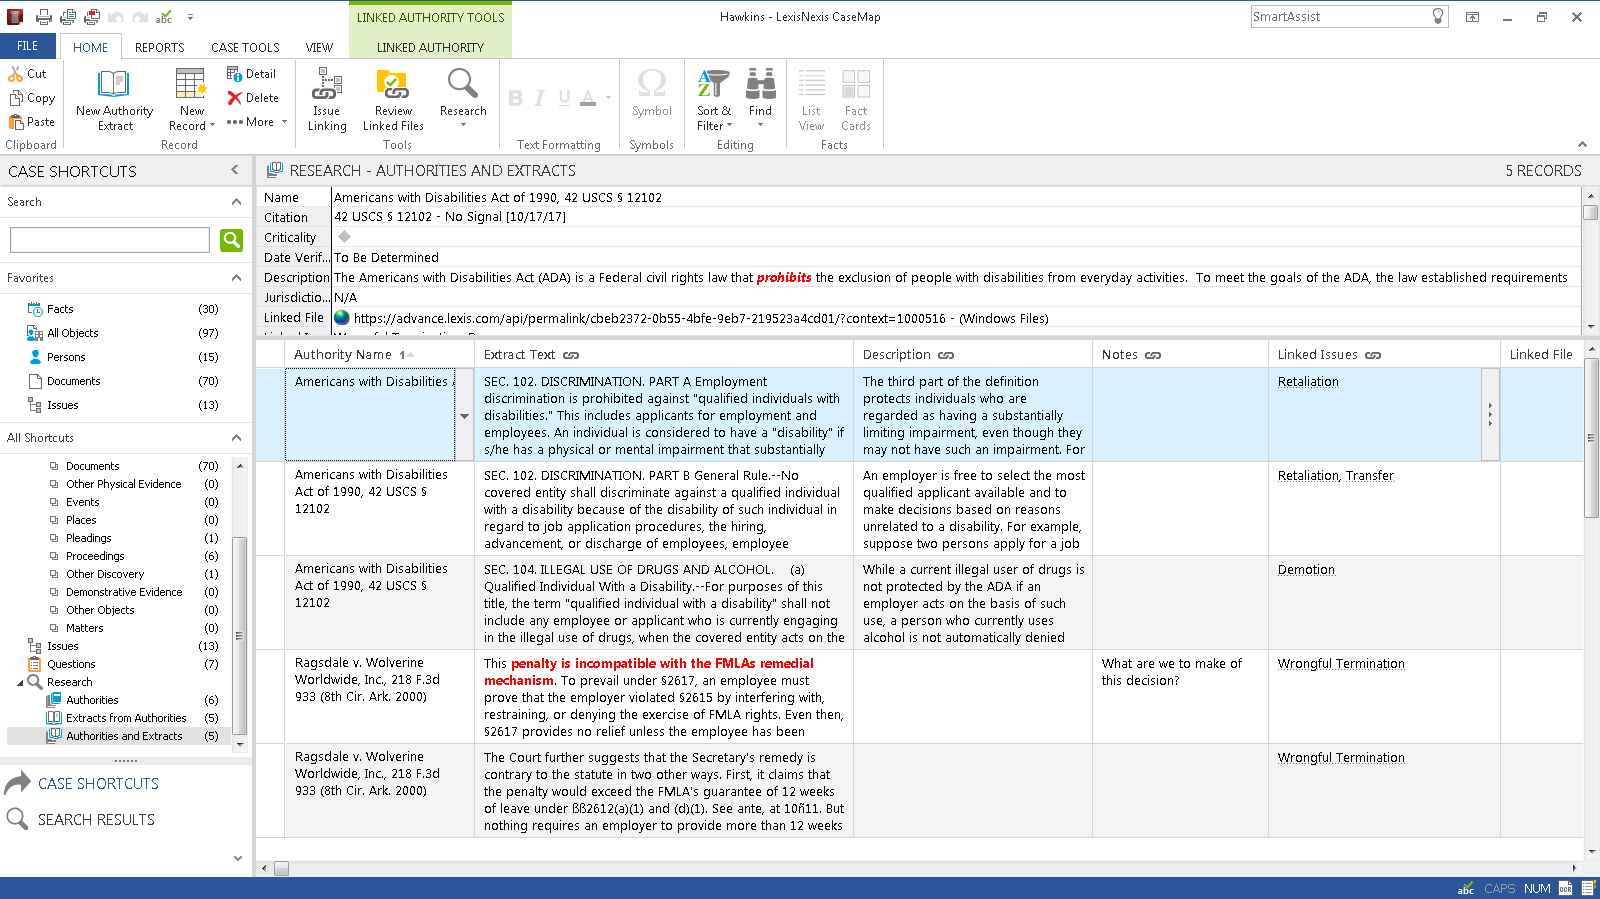Screen dimensions: 1600x899
Task: Open Facts shortcut in Favorites
Action: coord(60,310)
